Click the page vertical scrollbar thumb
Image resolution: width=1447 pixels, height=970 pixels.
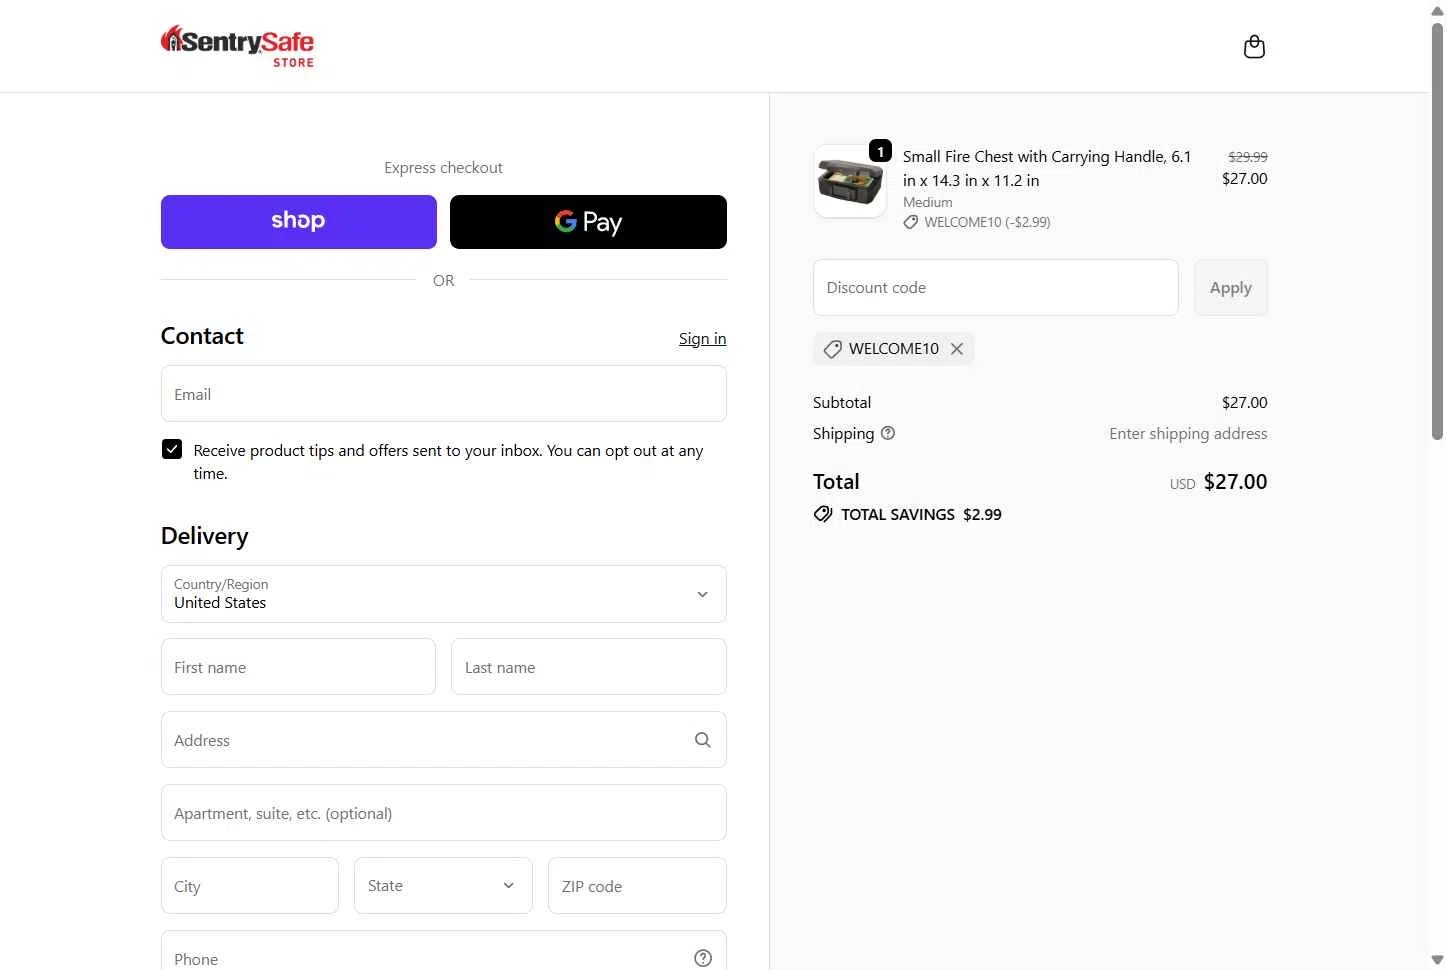click(x=1437, y=230)
